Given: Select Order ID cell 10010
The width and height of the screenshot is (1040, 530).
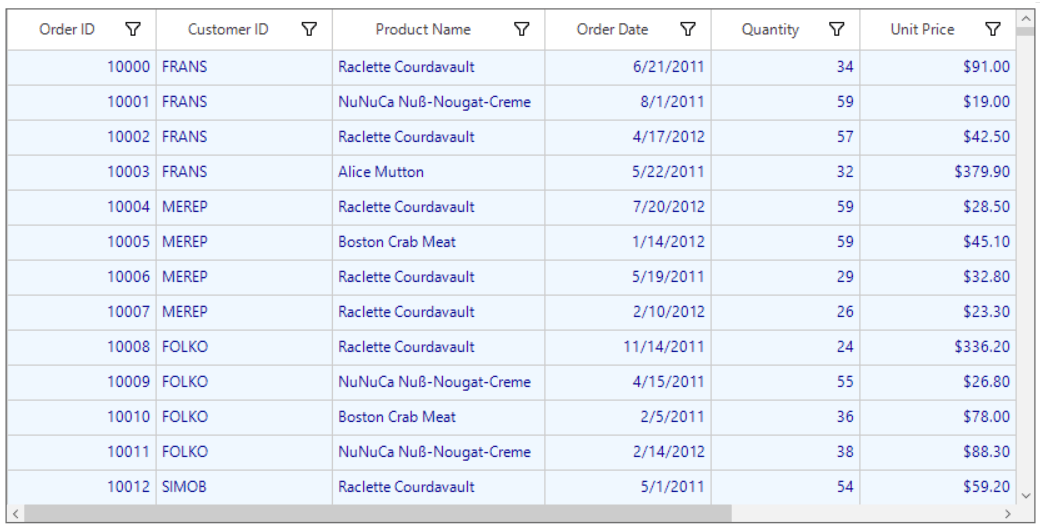Looking at the screenshot, I should click(x=82, y=417).
